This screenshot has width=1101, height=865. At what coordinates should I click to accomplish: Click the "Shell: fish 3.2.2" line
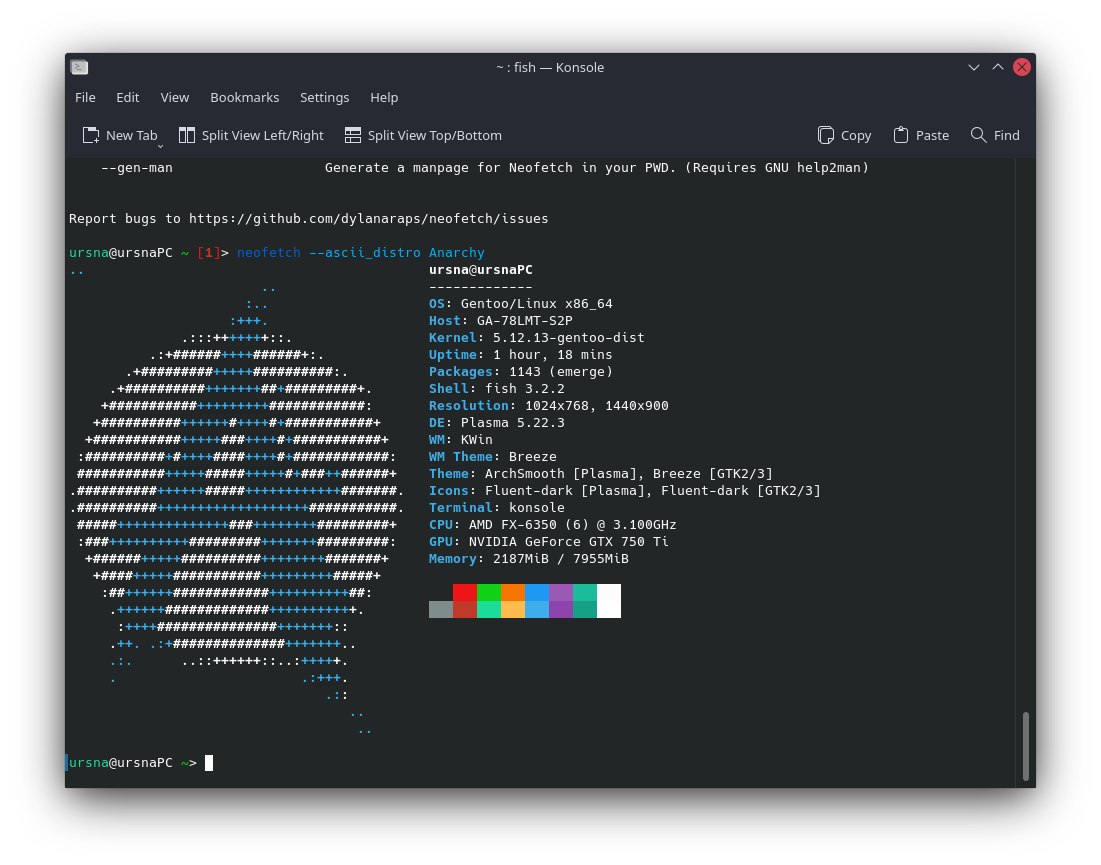[x=497, y=388]
